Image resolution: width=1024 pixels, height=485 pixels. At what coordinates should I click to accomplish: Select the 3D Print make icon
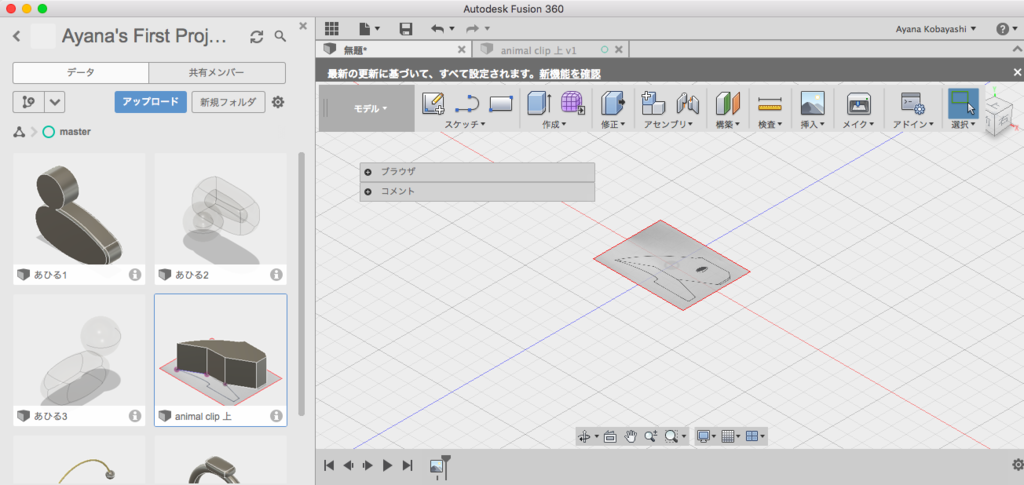pyautogui.click(x=859, y=104)
